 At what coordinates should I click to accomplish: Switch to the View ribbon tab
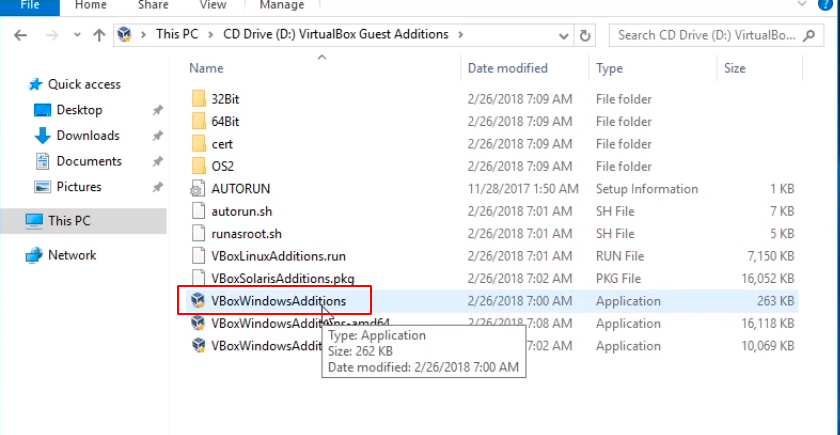[213, 5]
